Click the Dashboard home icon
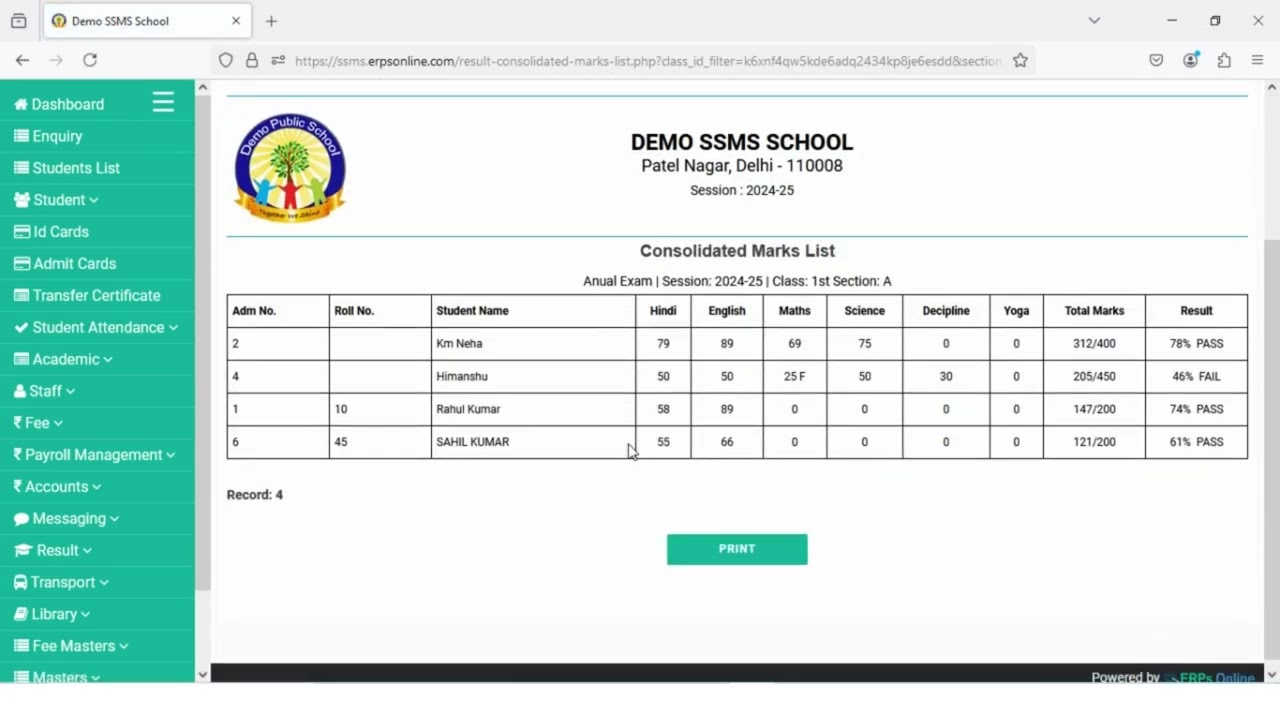 (20, 104)
